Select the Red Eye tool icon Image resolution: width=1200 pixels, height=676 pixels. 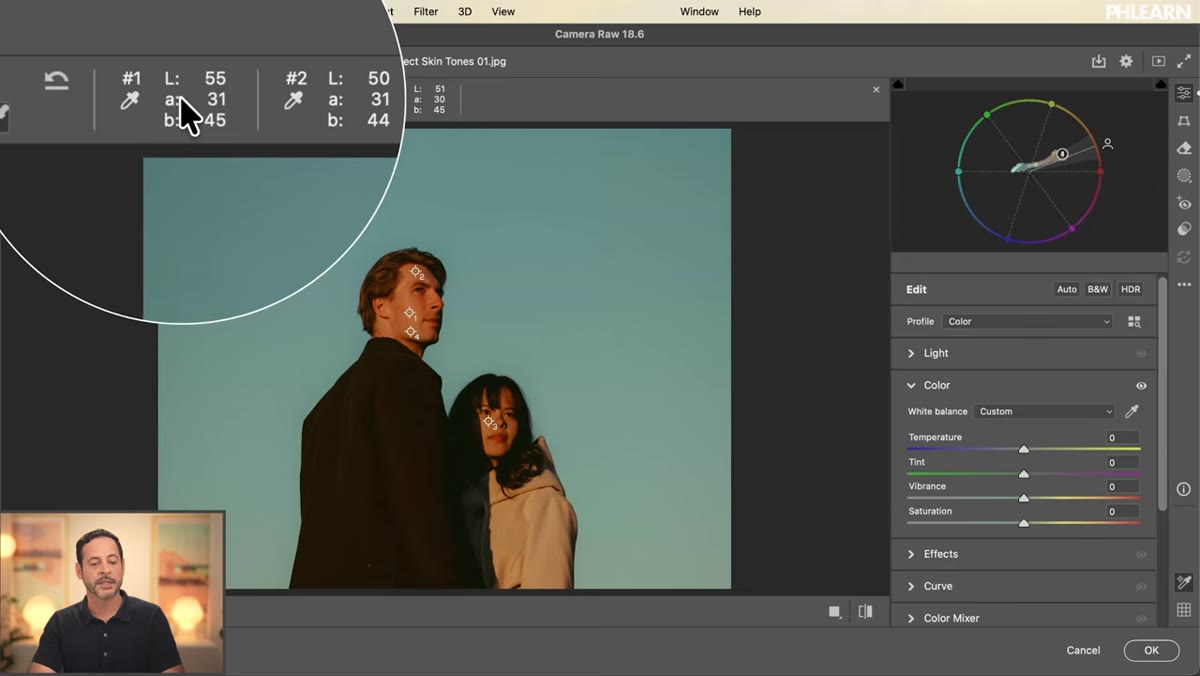1184,203
